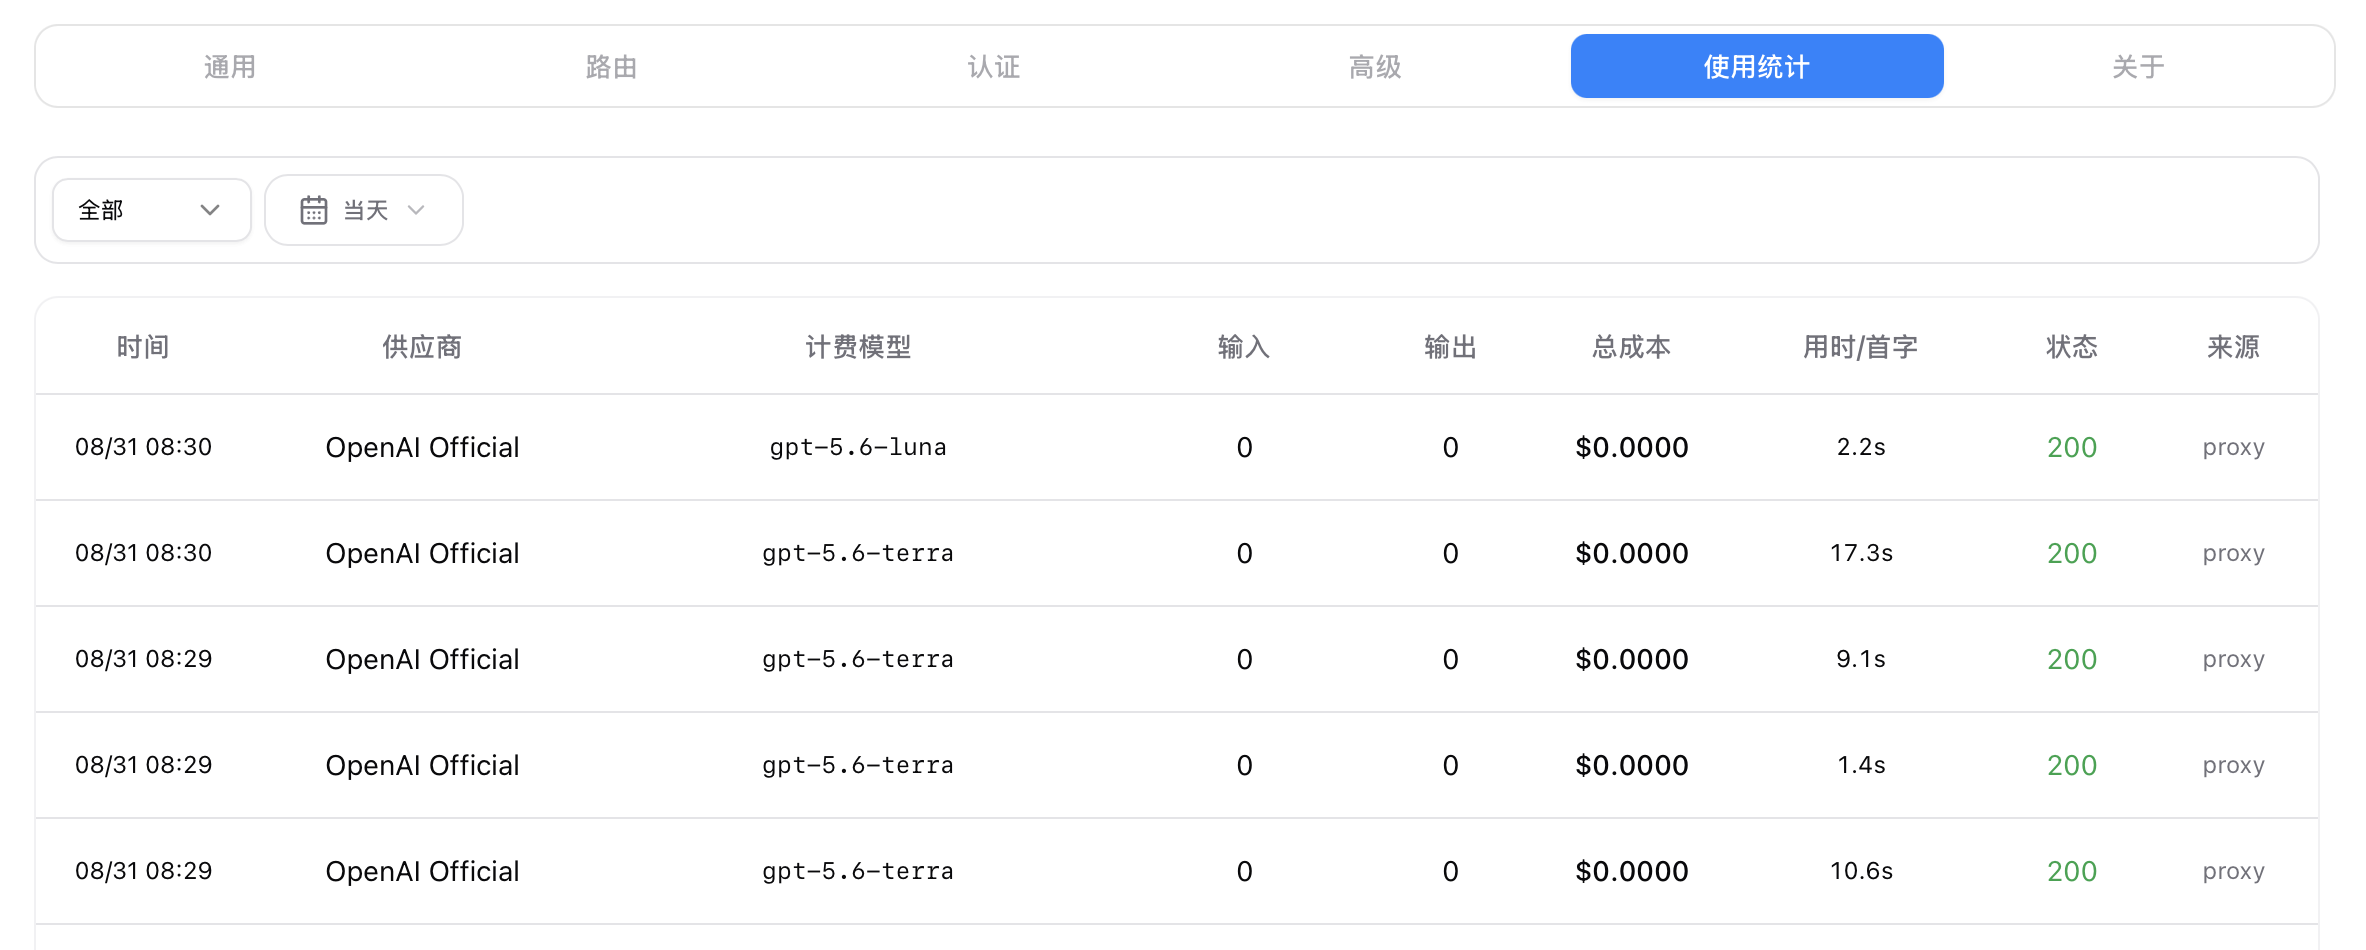Click the 9.1s duration cell
Viewport: 2366px width, 950px height.
pyautogui.click(x=1861, y=659)
